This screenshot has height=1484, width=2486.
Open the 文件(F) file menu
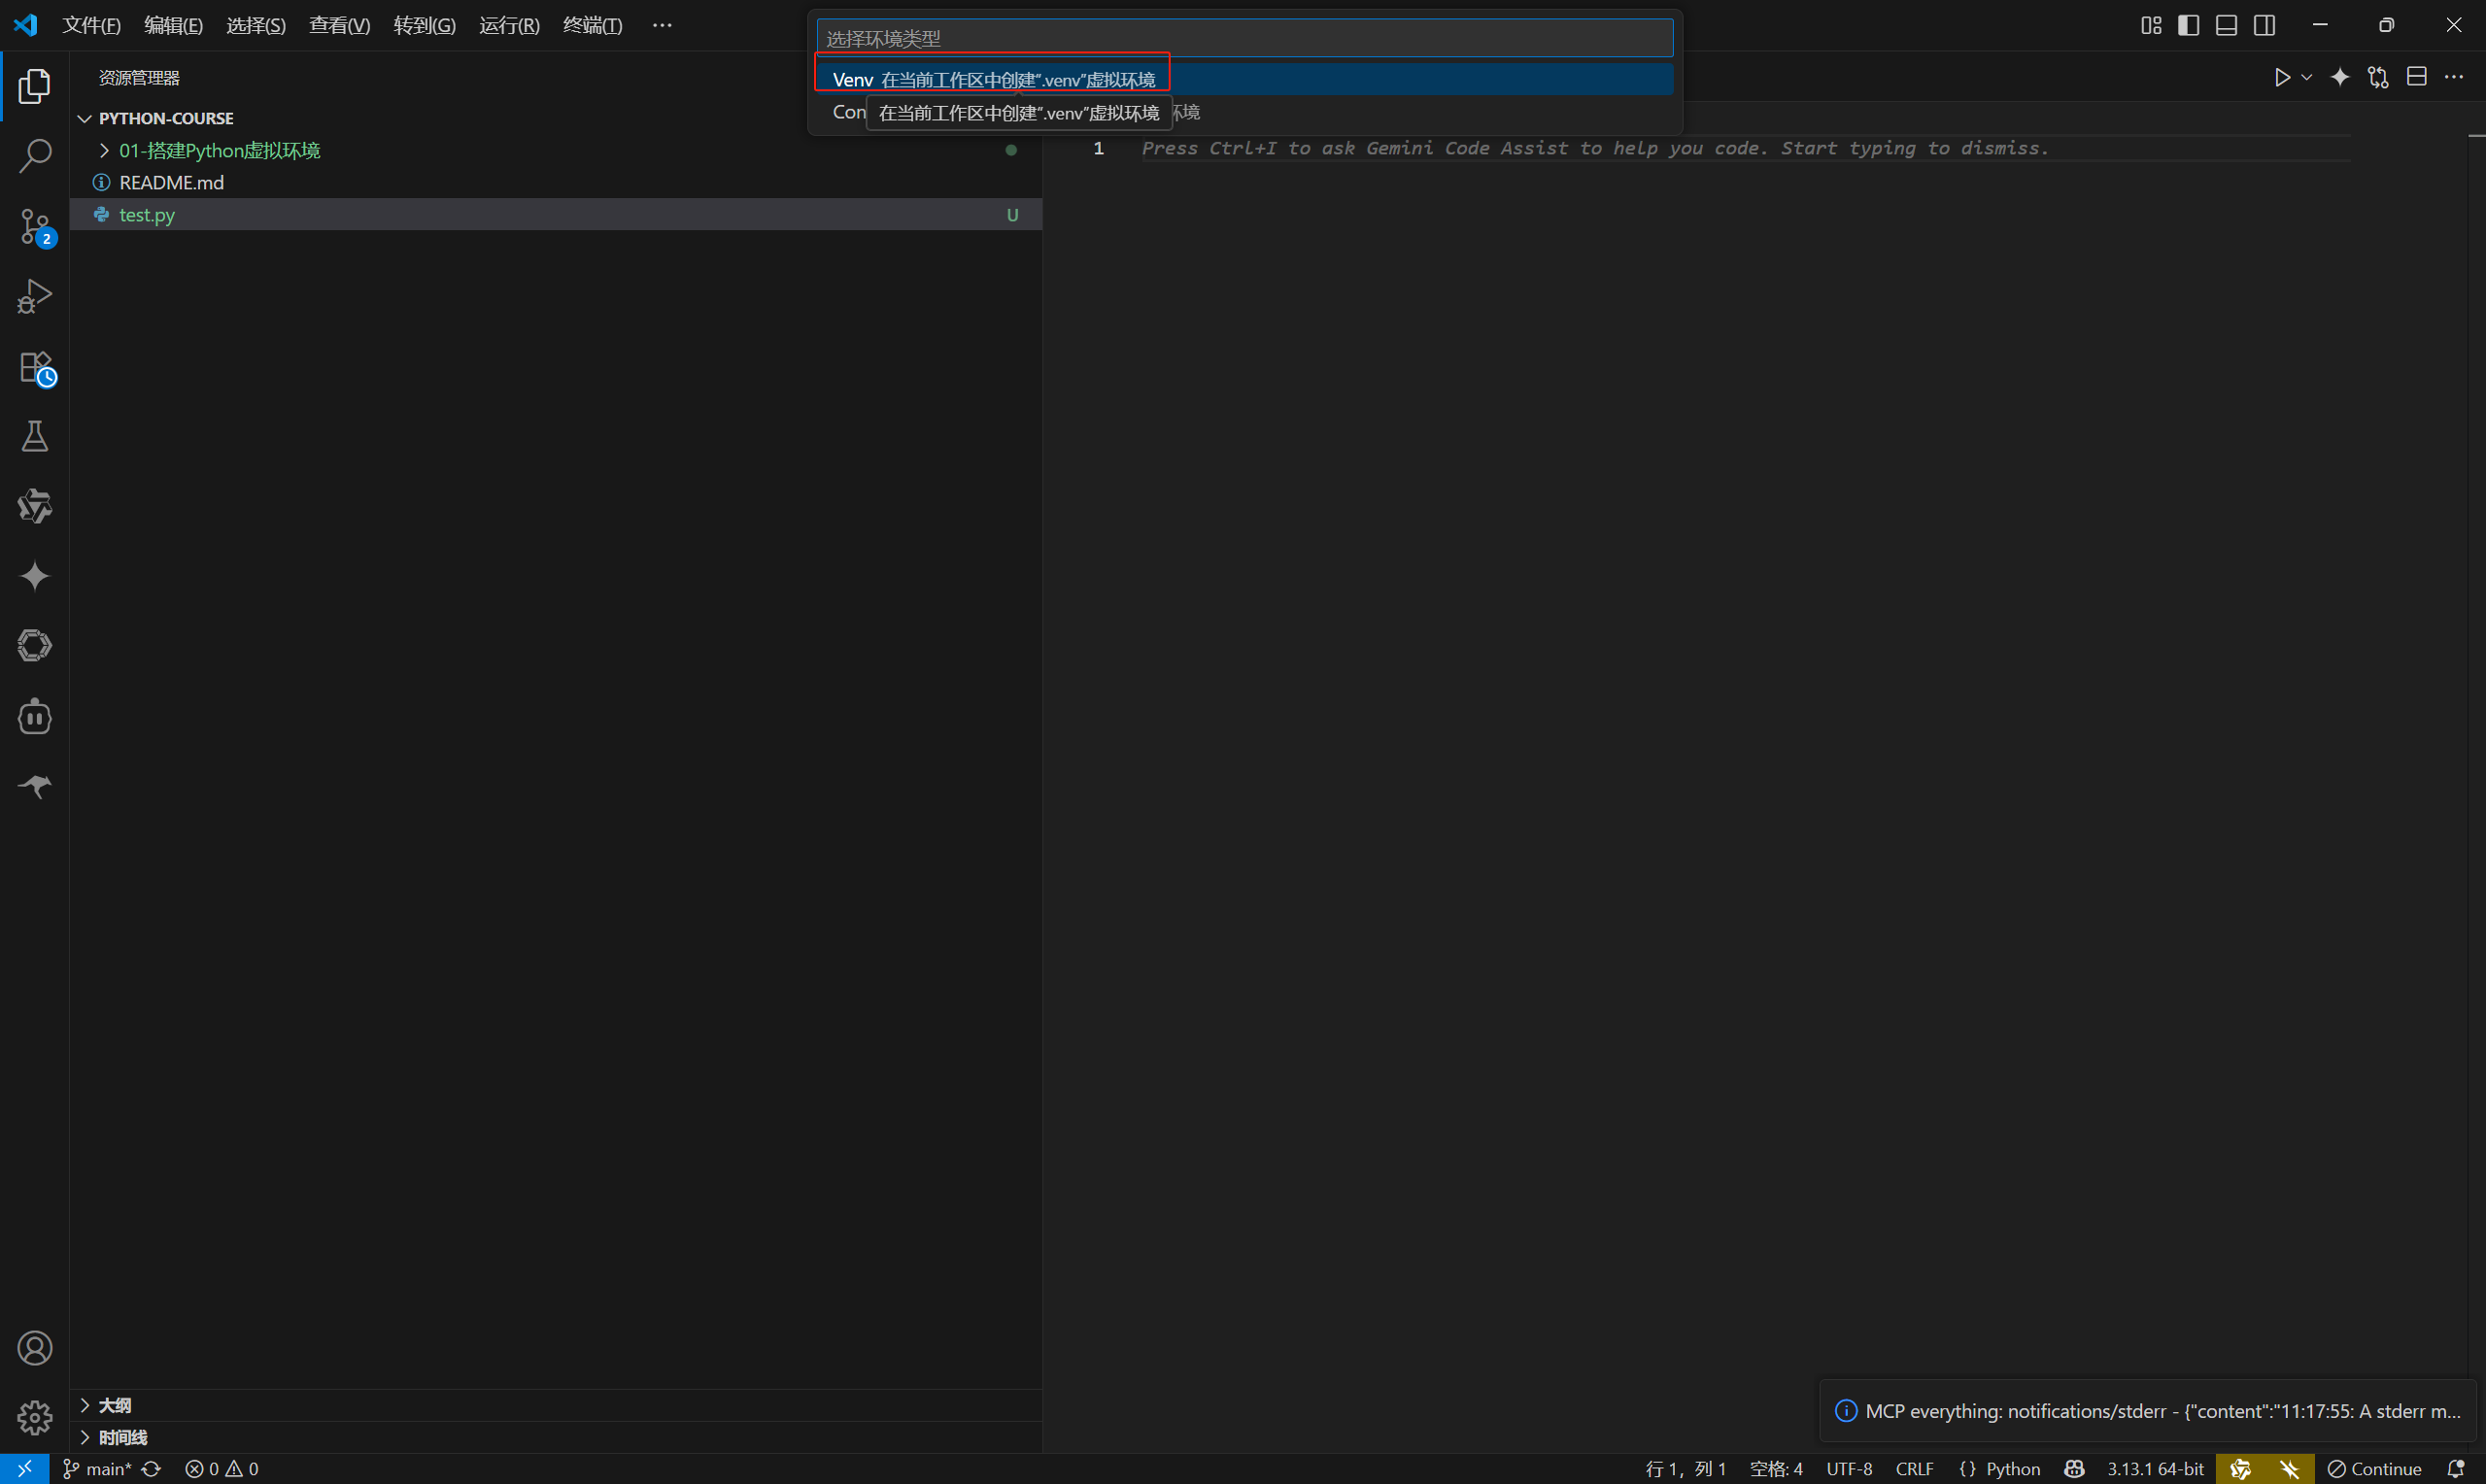[91, 25]
